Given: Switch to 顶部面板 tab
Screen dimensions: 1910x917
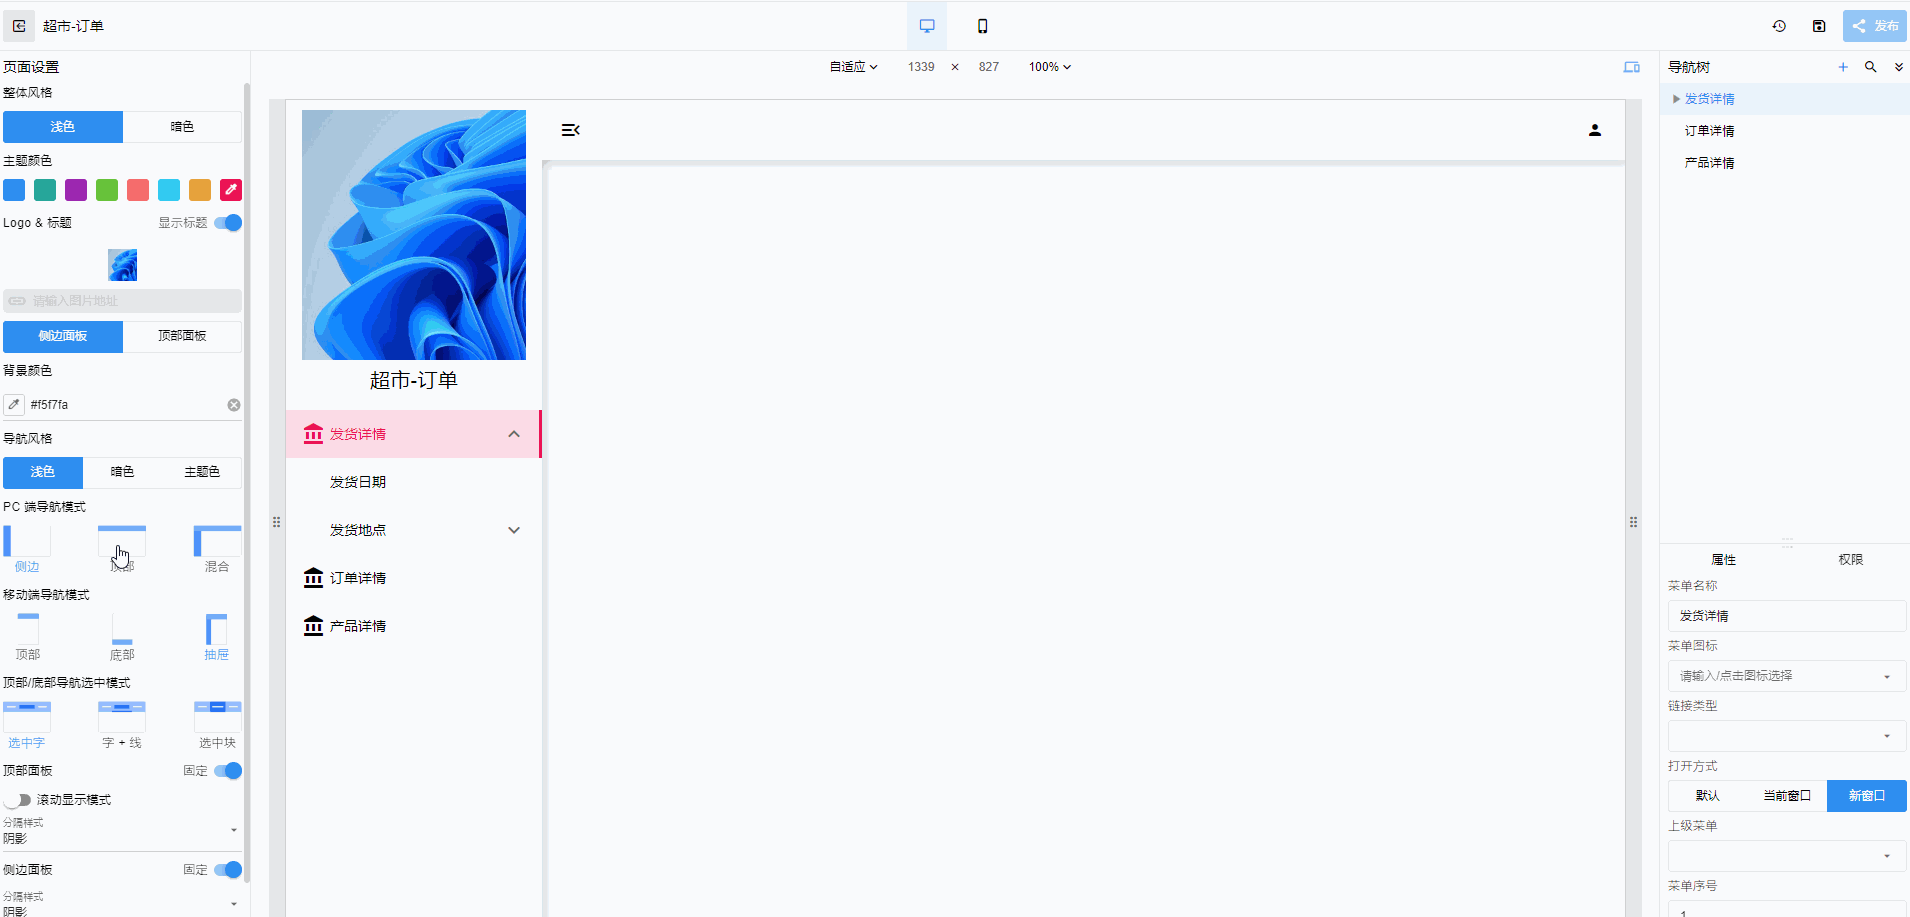Looking at the screenshot, I should [182, 336].
